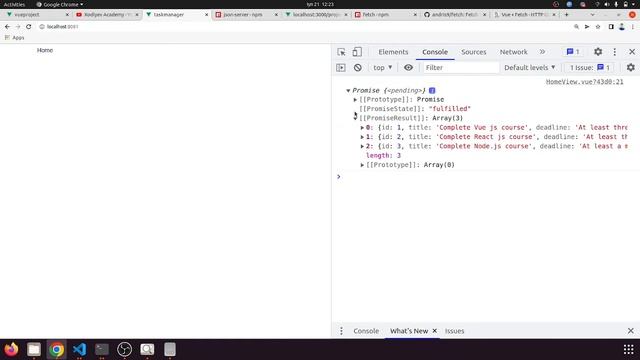Show more DevTools tabs chevron
Screen dimensions: 640x360
tap(542, 52)
